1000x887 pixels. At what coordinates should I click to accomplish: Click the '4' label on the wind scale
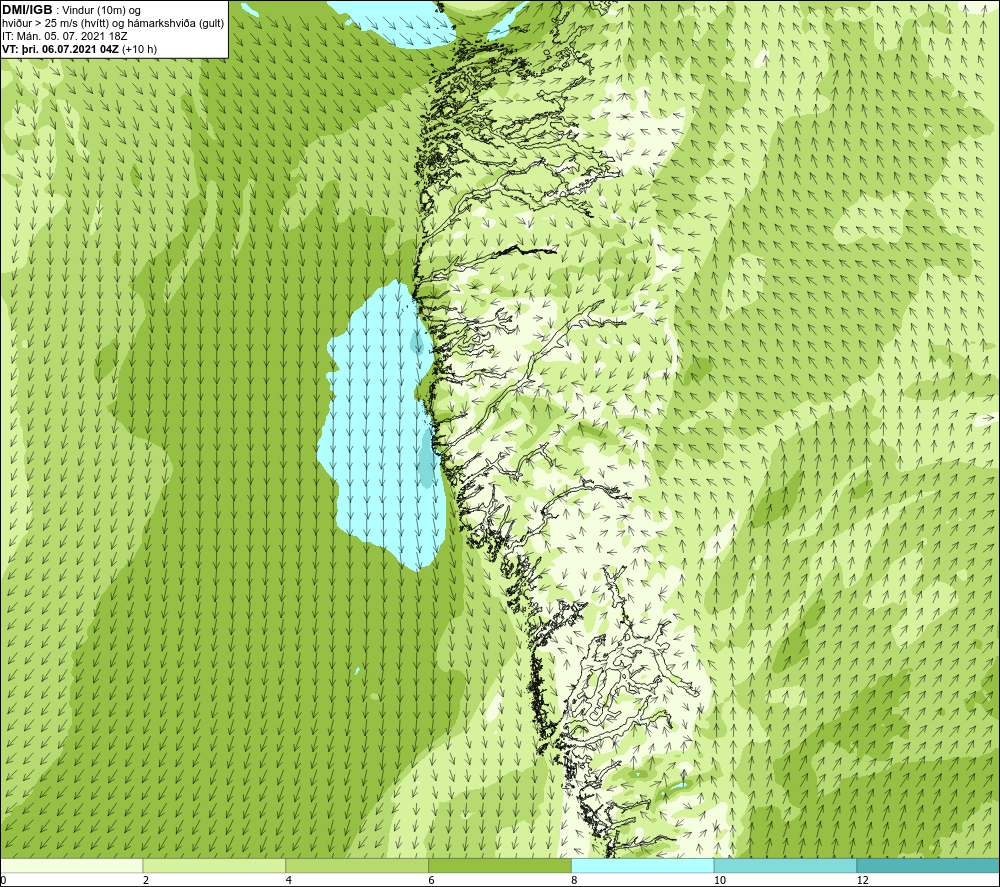click(289, 881)
